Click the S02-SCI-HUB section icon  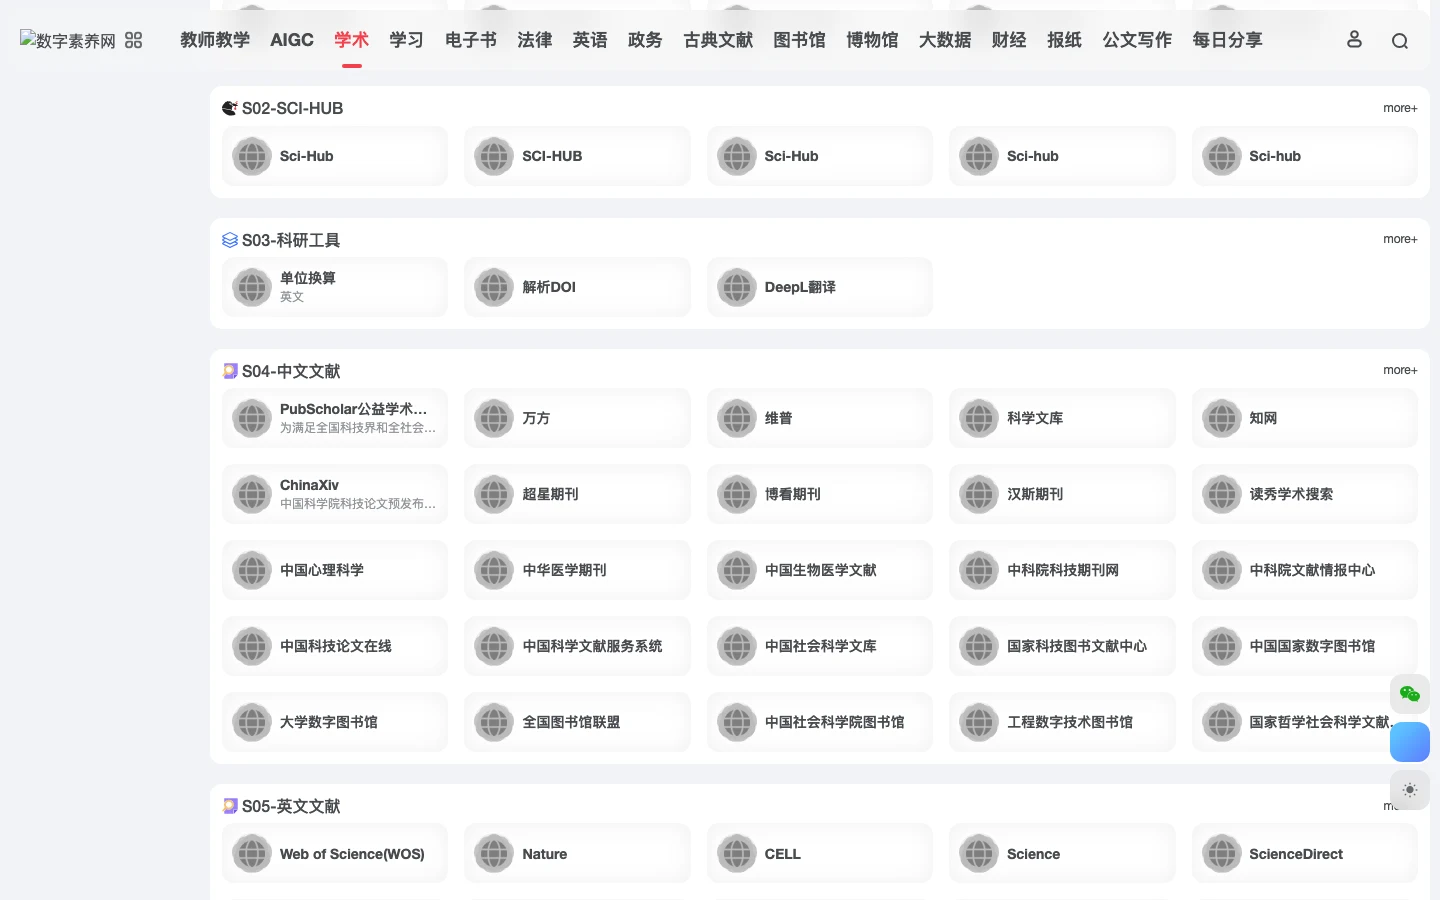tap(230, 108)
